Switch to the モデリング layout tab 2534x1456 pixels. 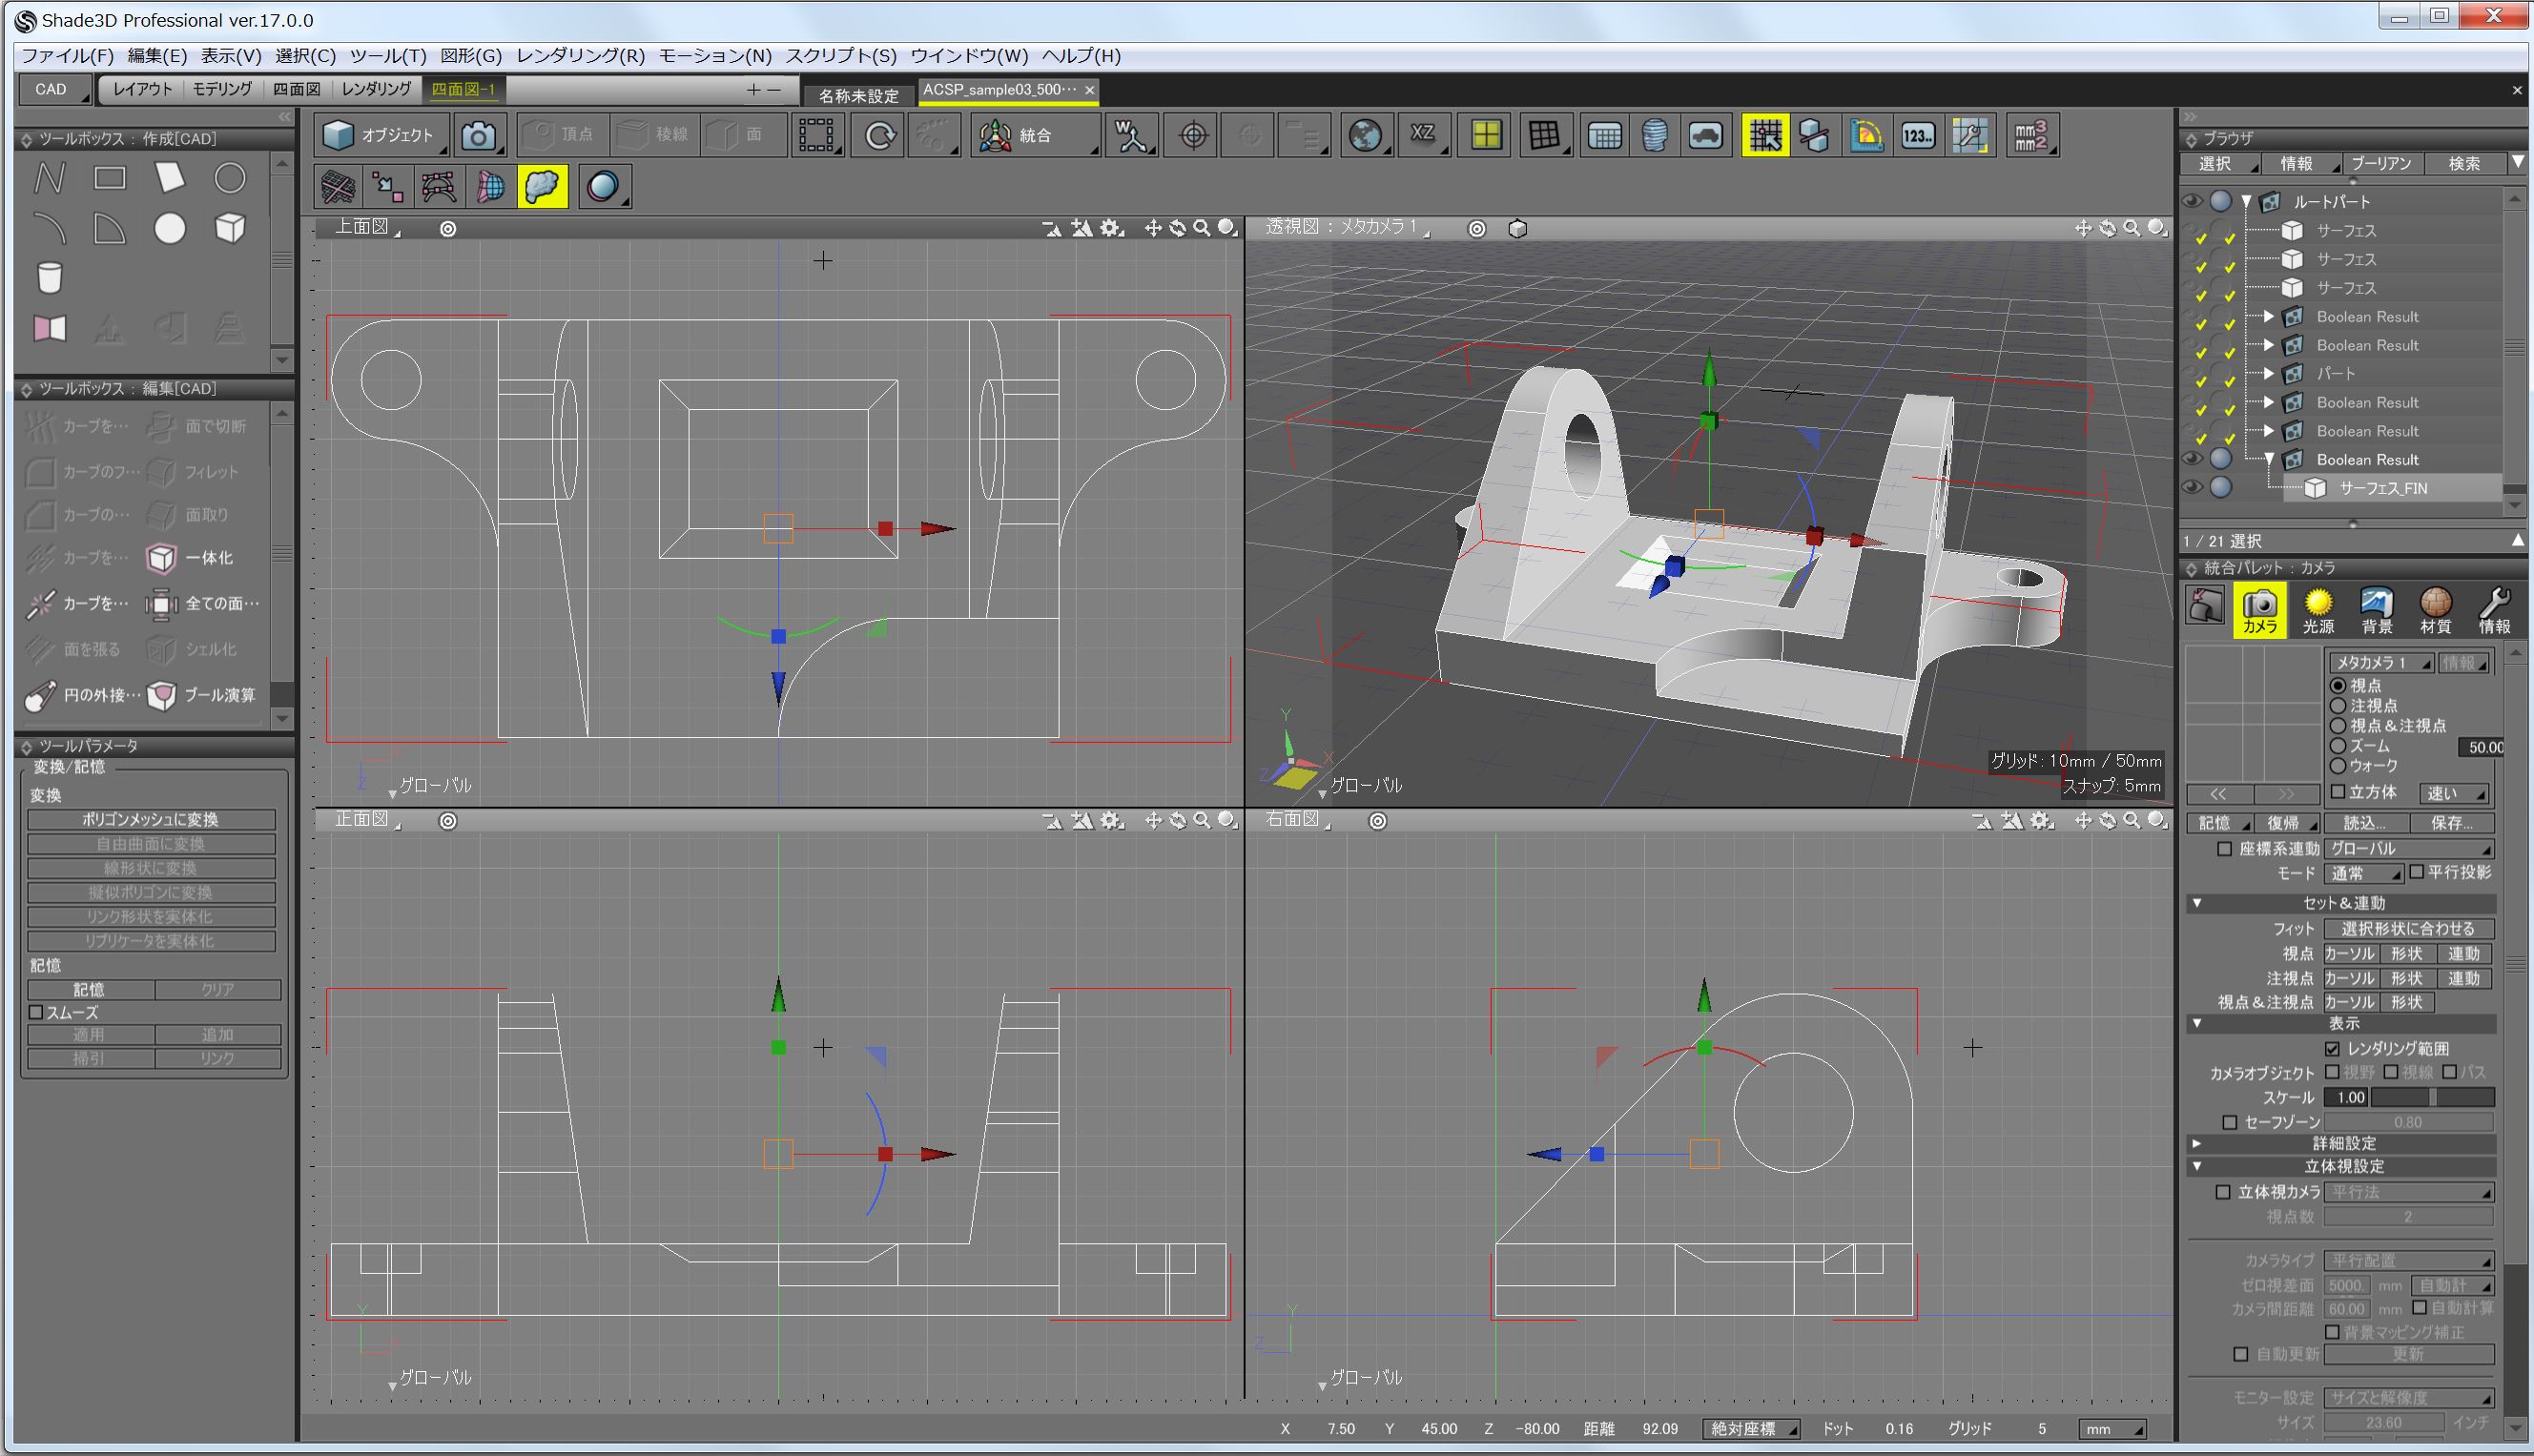coord(222,89)
